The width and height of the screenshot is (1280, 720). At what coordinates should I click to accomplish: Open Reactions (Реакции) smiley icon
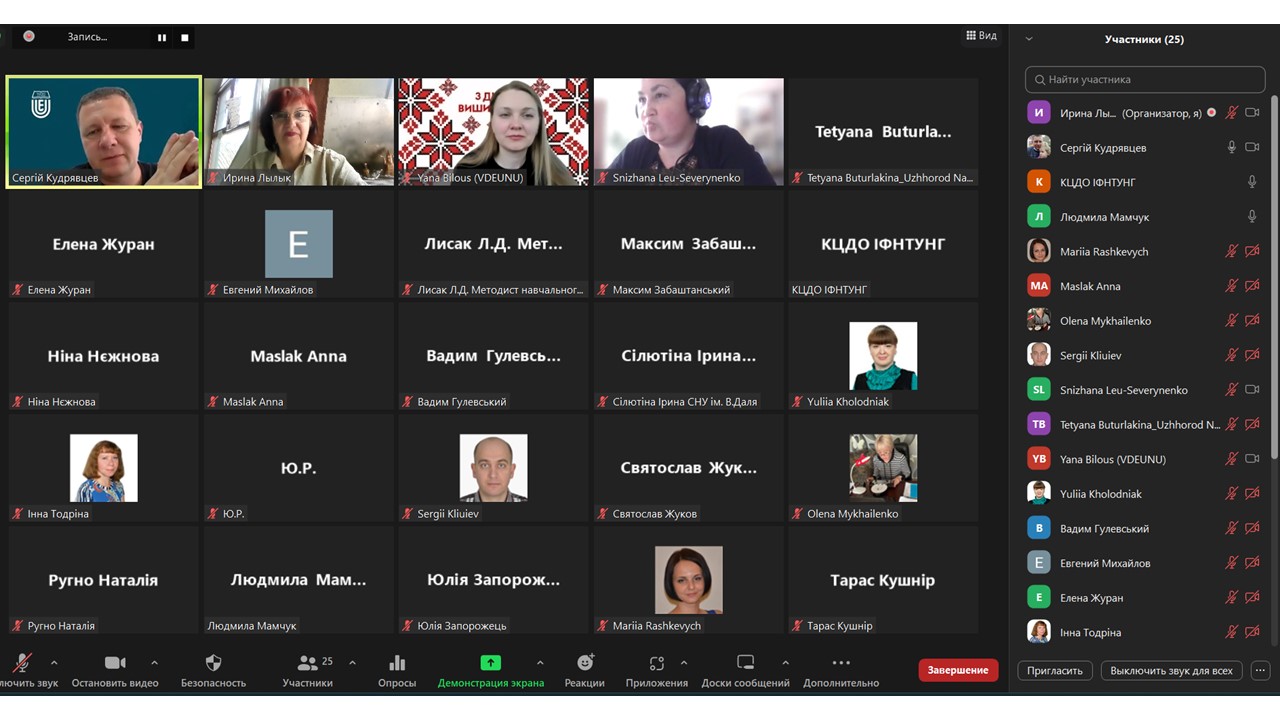click(x=585, y=663)
